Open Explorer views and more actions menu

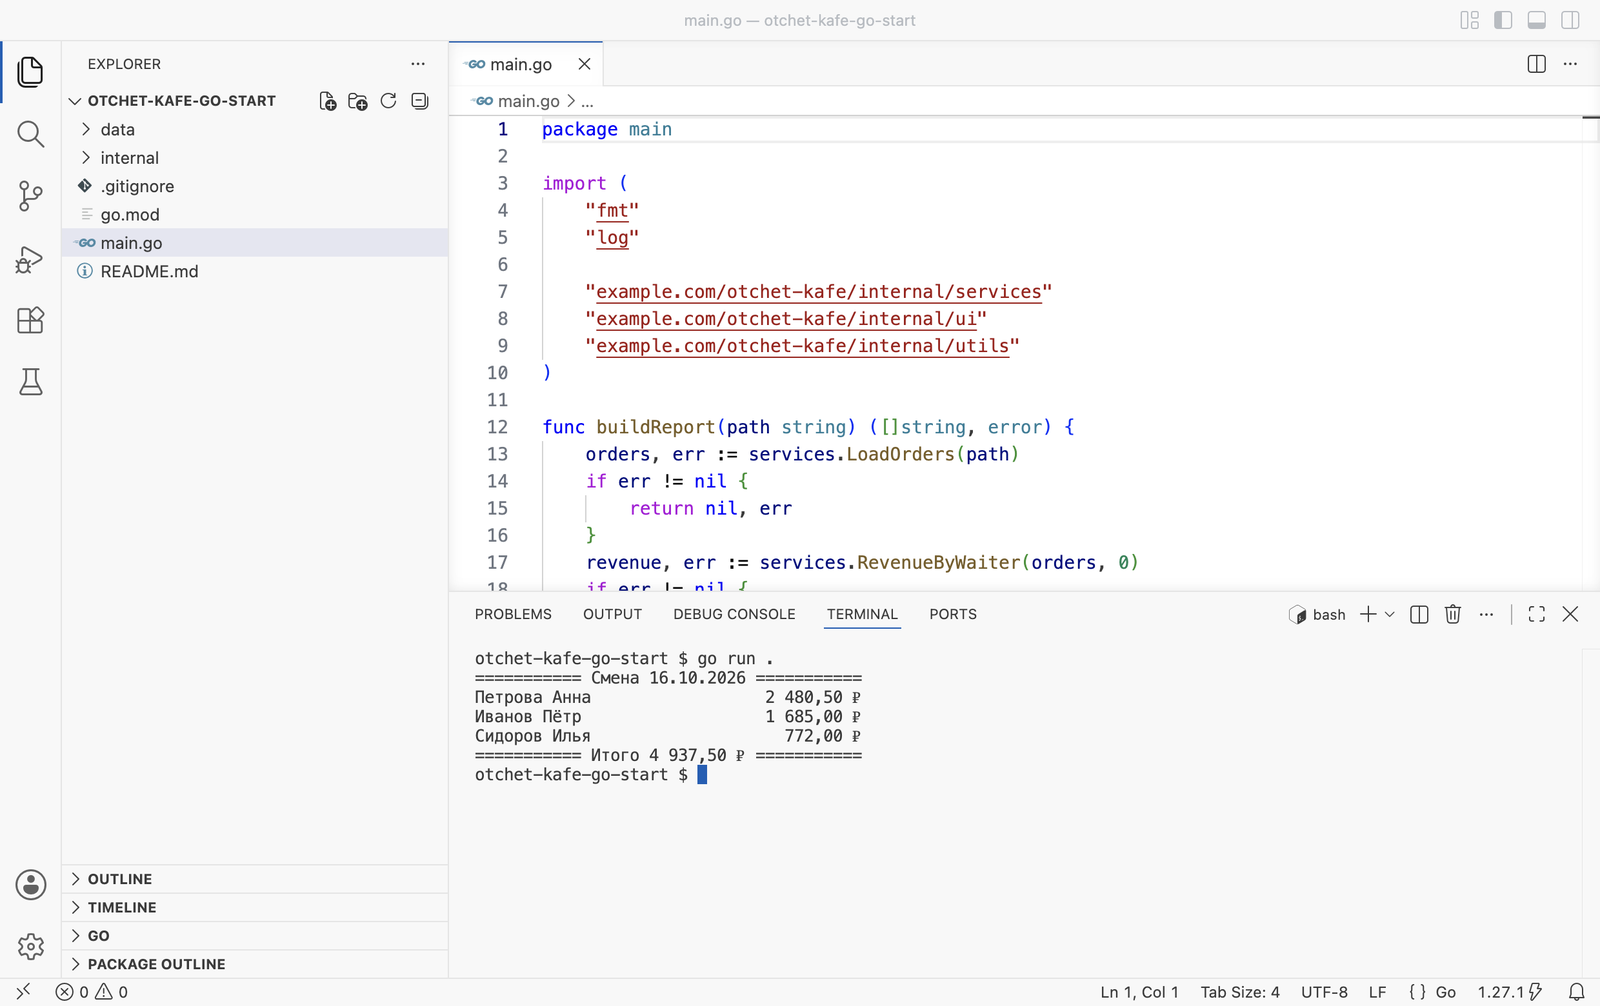pos(418,64)
